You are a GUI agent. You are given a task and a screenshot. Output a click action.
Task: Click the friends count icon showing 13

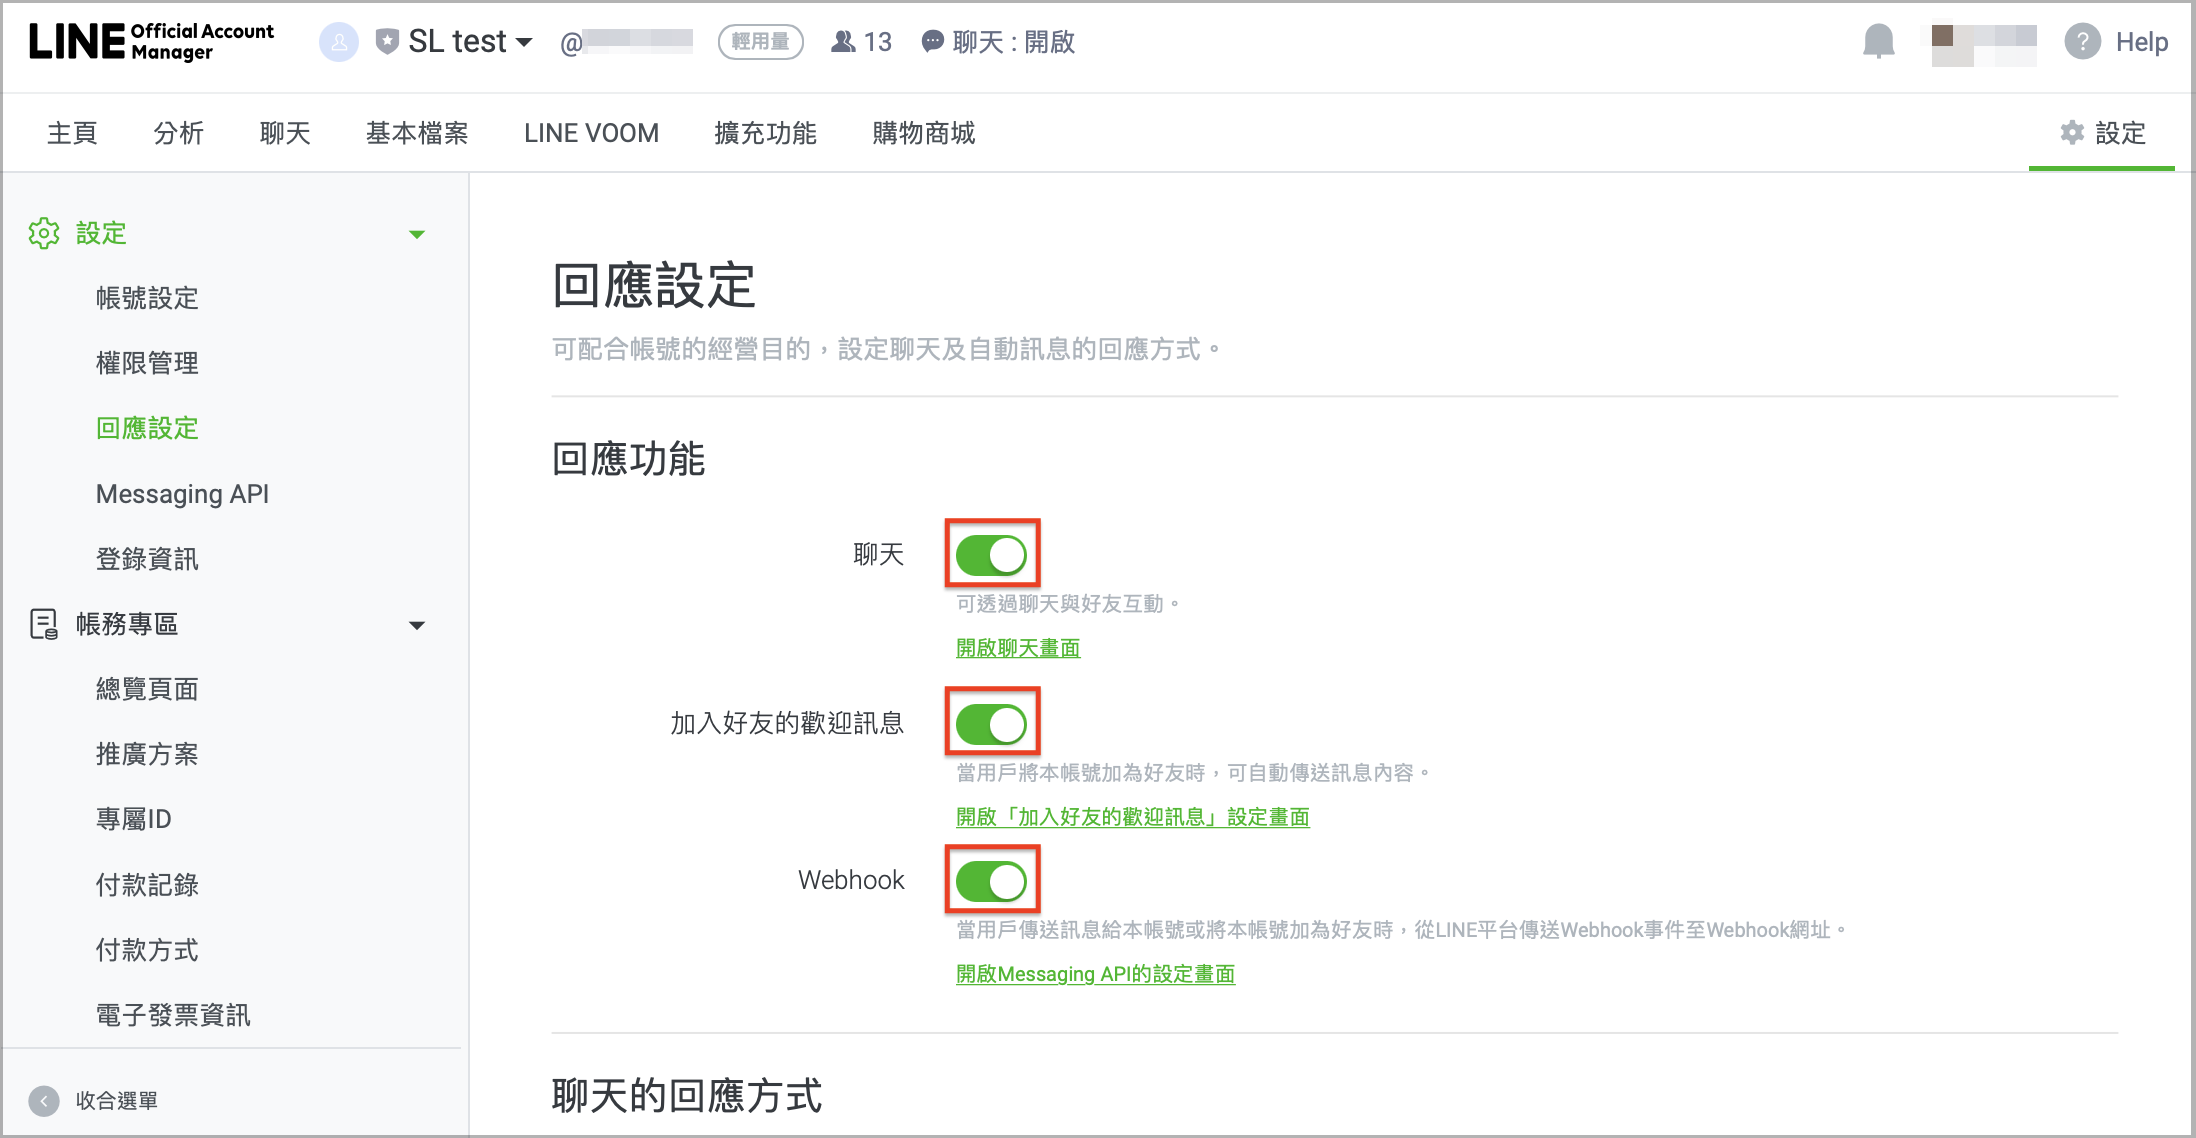pyautogui.click(x=844, y=42)
